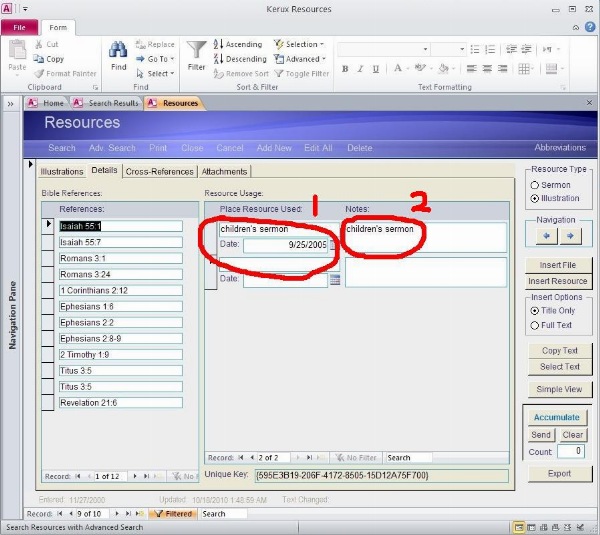Open background fill color picker
This screenshot has width=600, height=535.
[446, 69]
